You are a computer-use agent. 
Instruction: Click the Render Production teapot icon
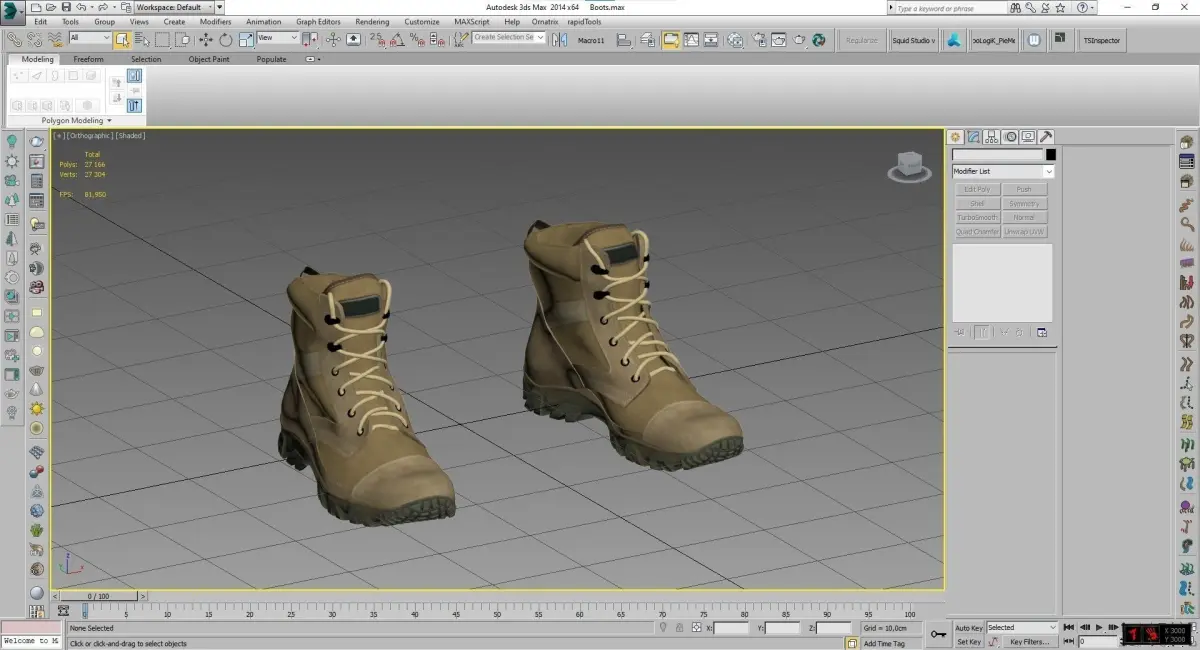click(x=799, y=40)
